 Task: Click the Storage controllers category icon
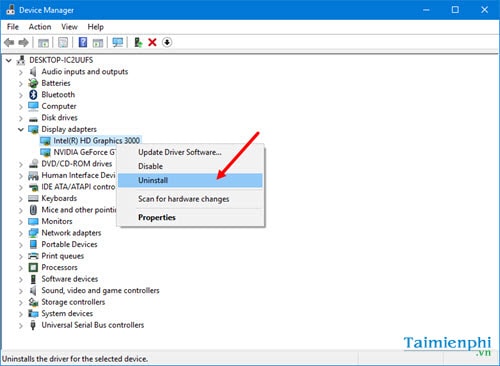[x=33, y=302]
